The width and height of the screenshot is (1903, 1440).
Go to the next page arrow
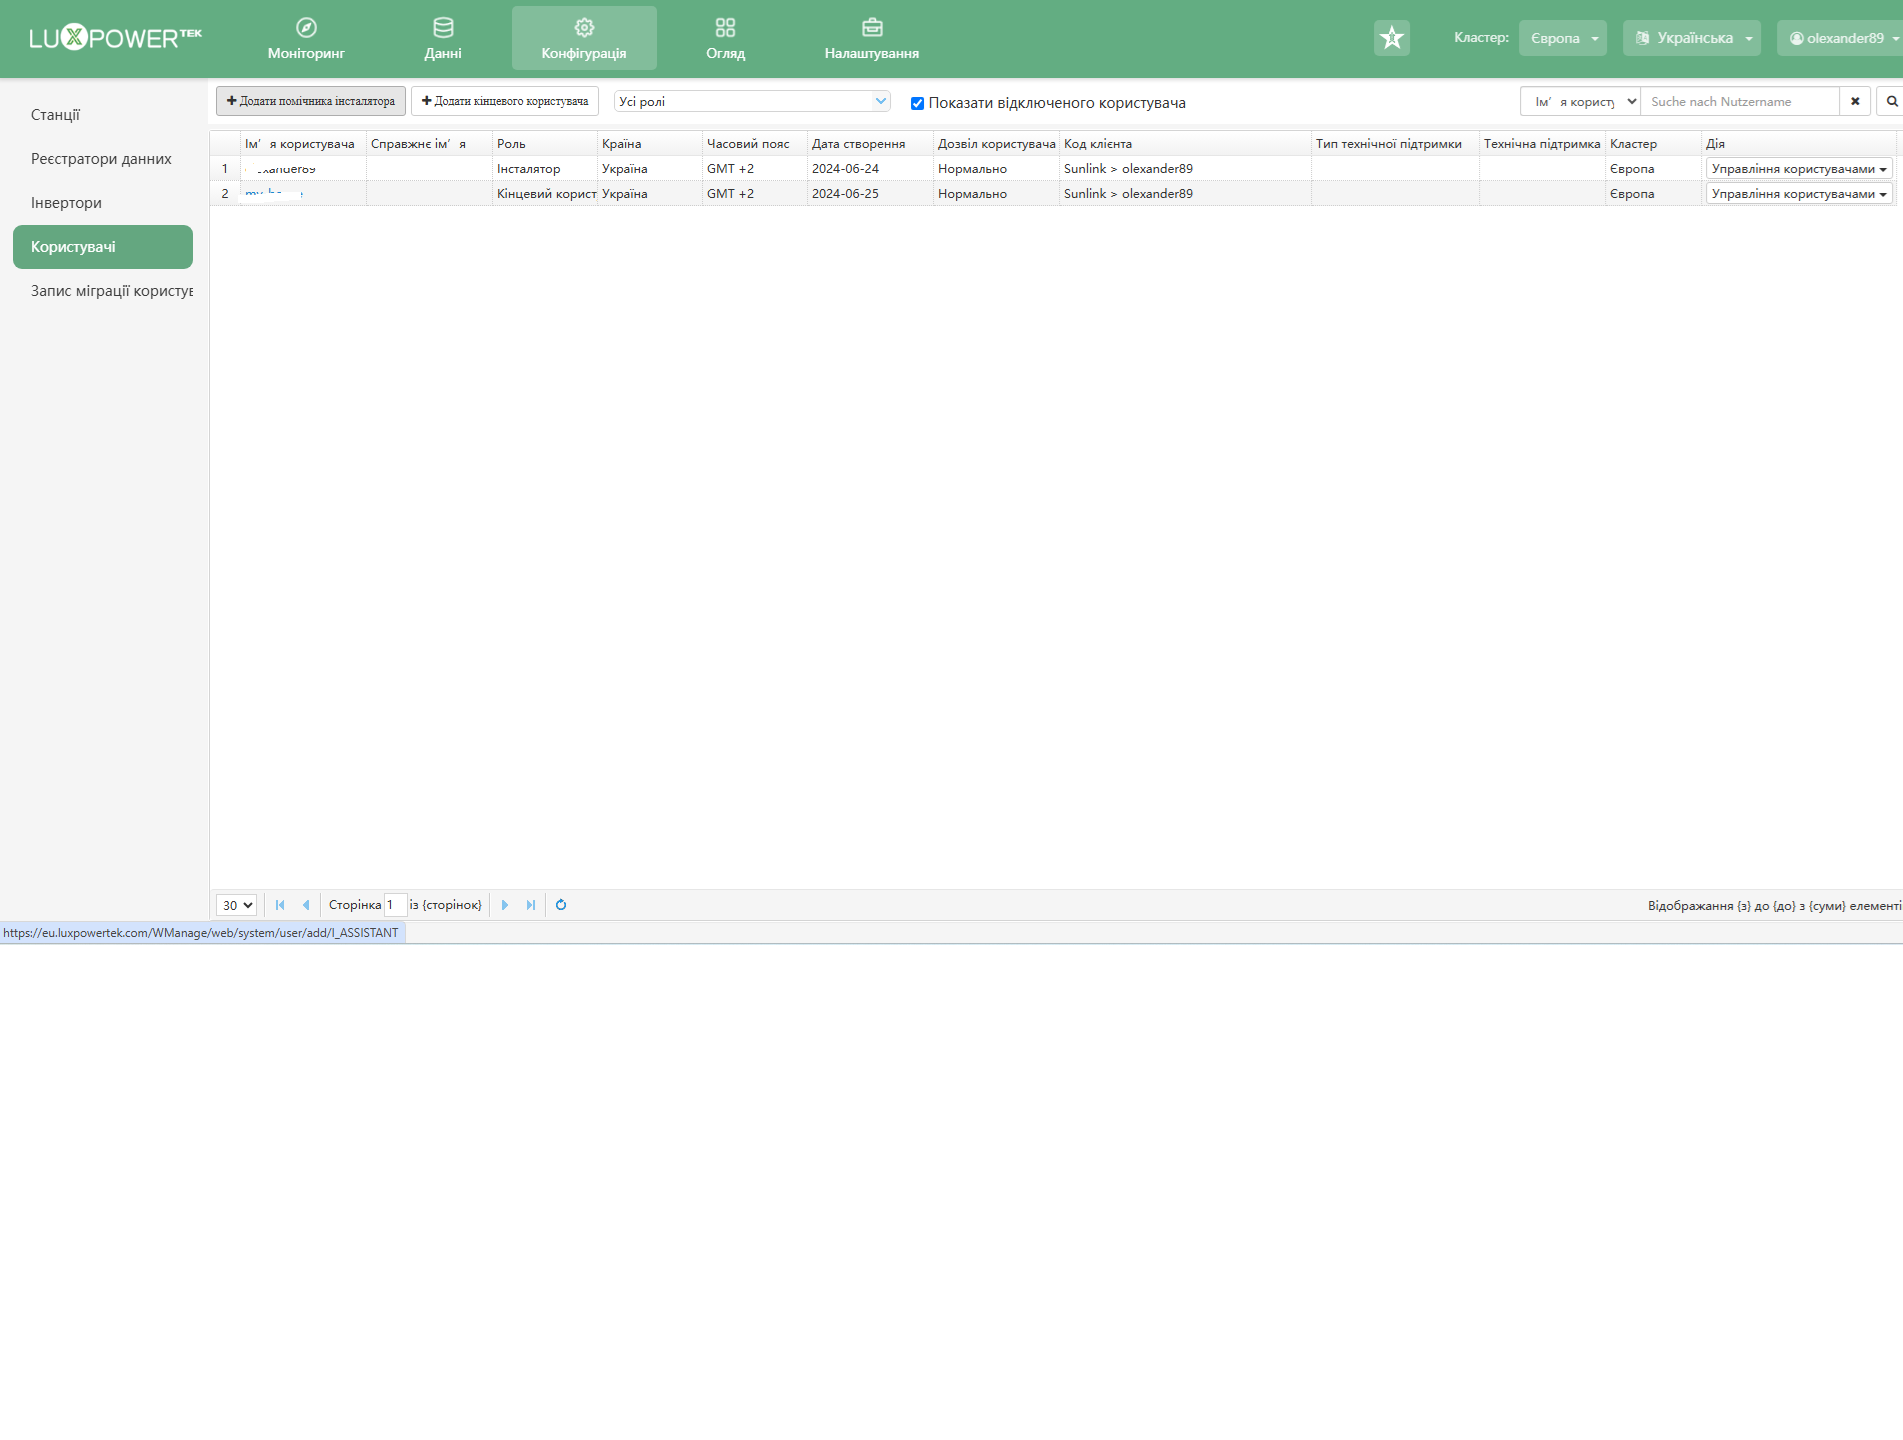(505, 905)
